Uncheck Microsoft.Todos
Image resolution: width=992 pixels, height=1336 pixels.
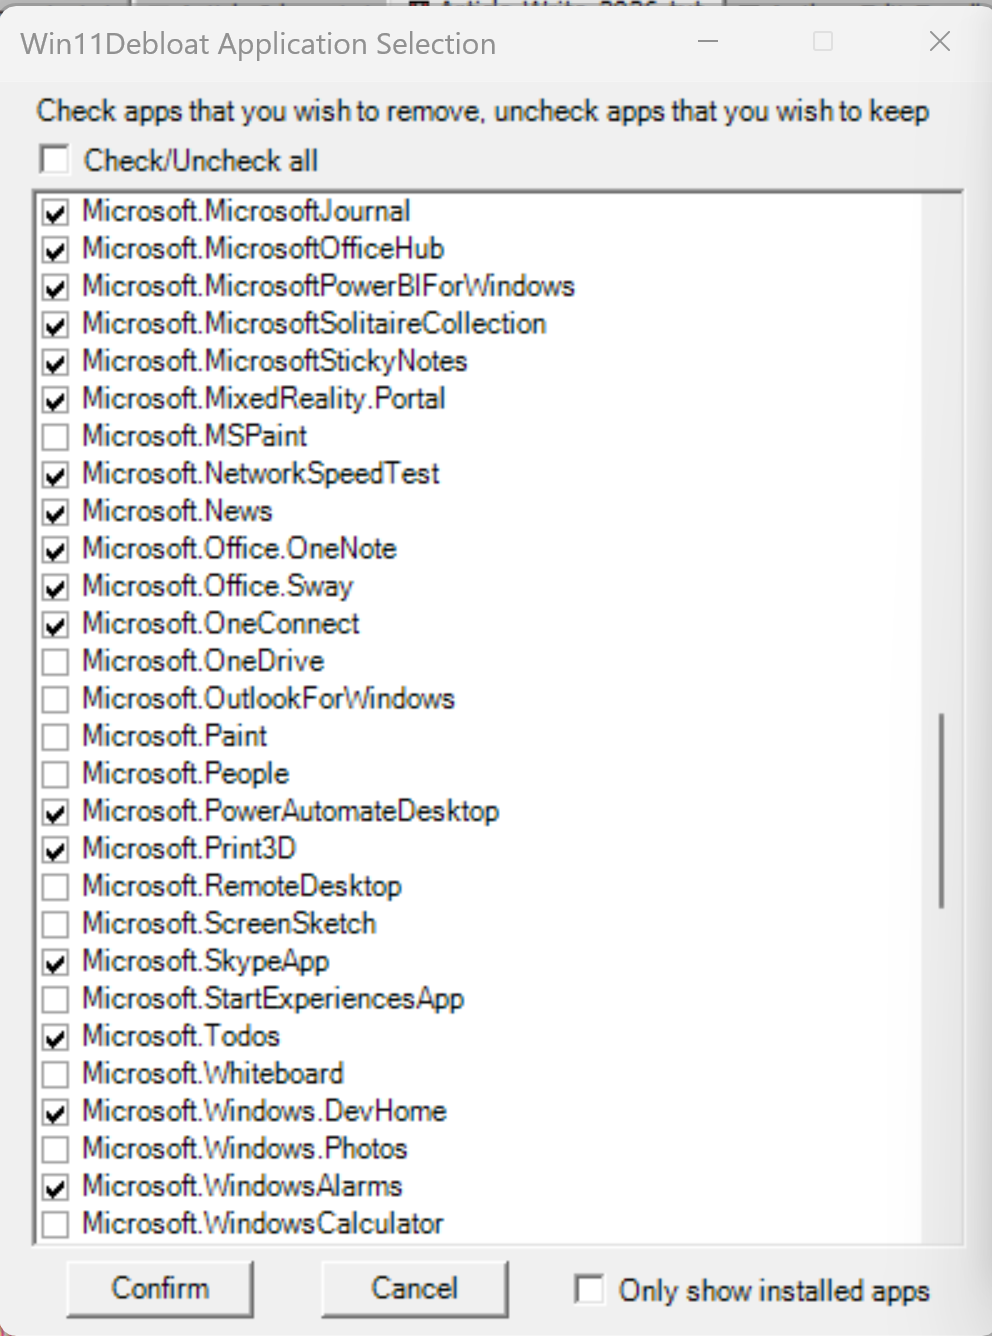[x=56, y=1038]
